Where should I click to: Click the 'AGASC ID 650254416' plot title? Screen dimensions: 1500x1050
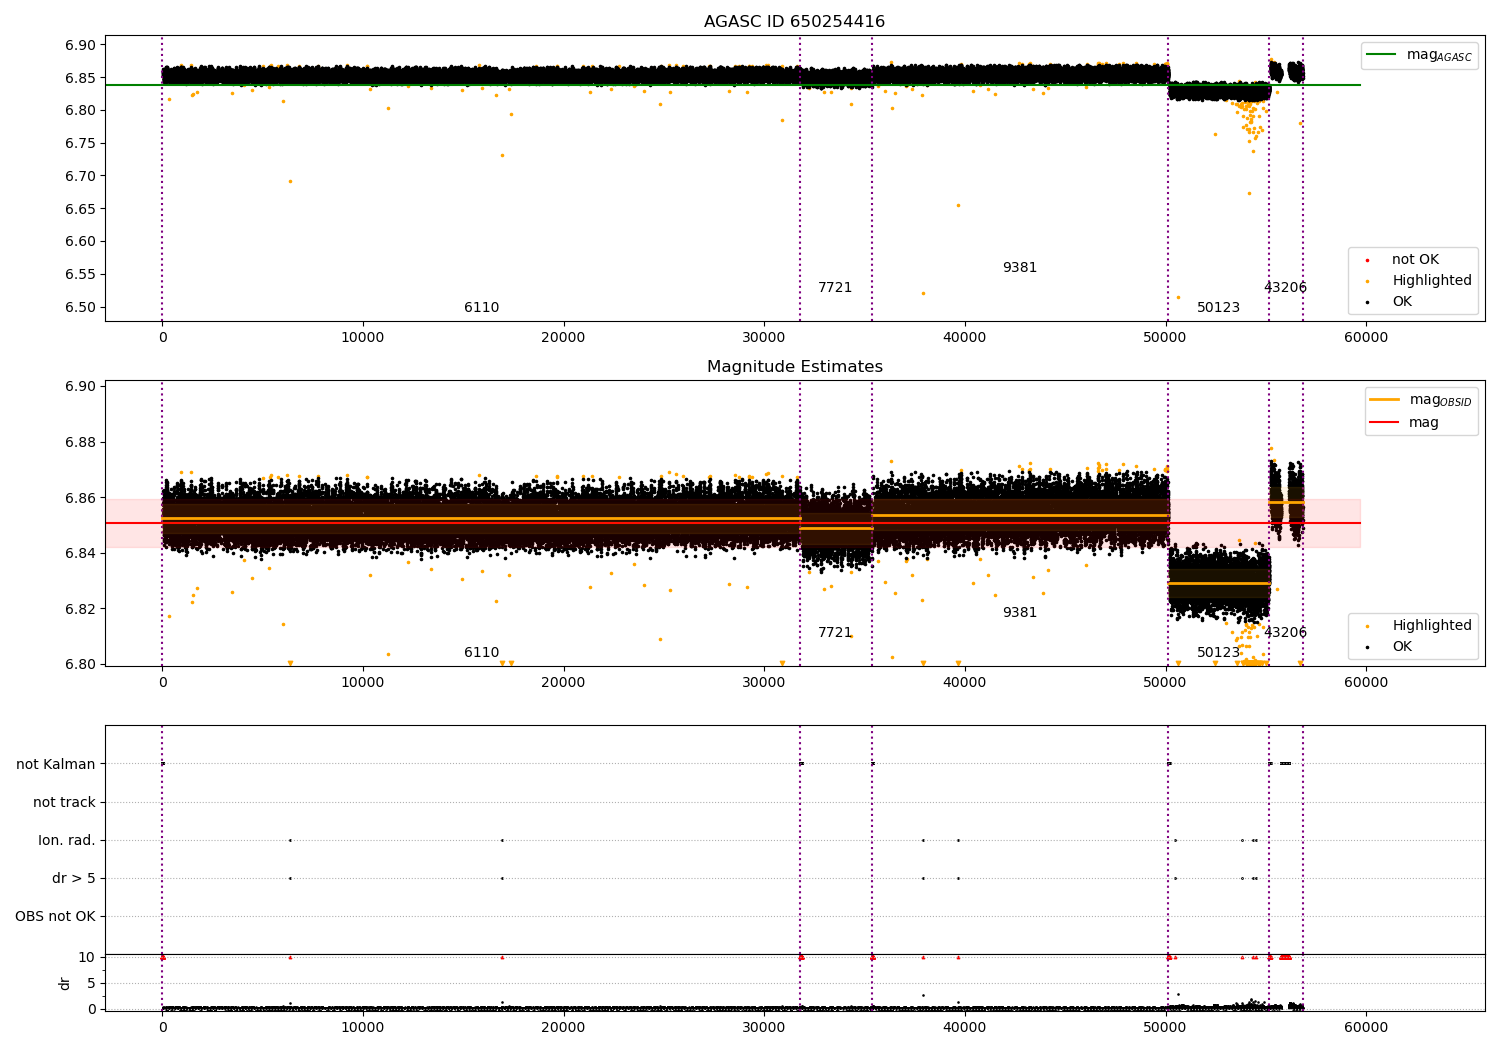click(x=794, y=22)
